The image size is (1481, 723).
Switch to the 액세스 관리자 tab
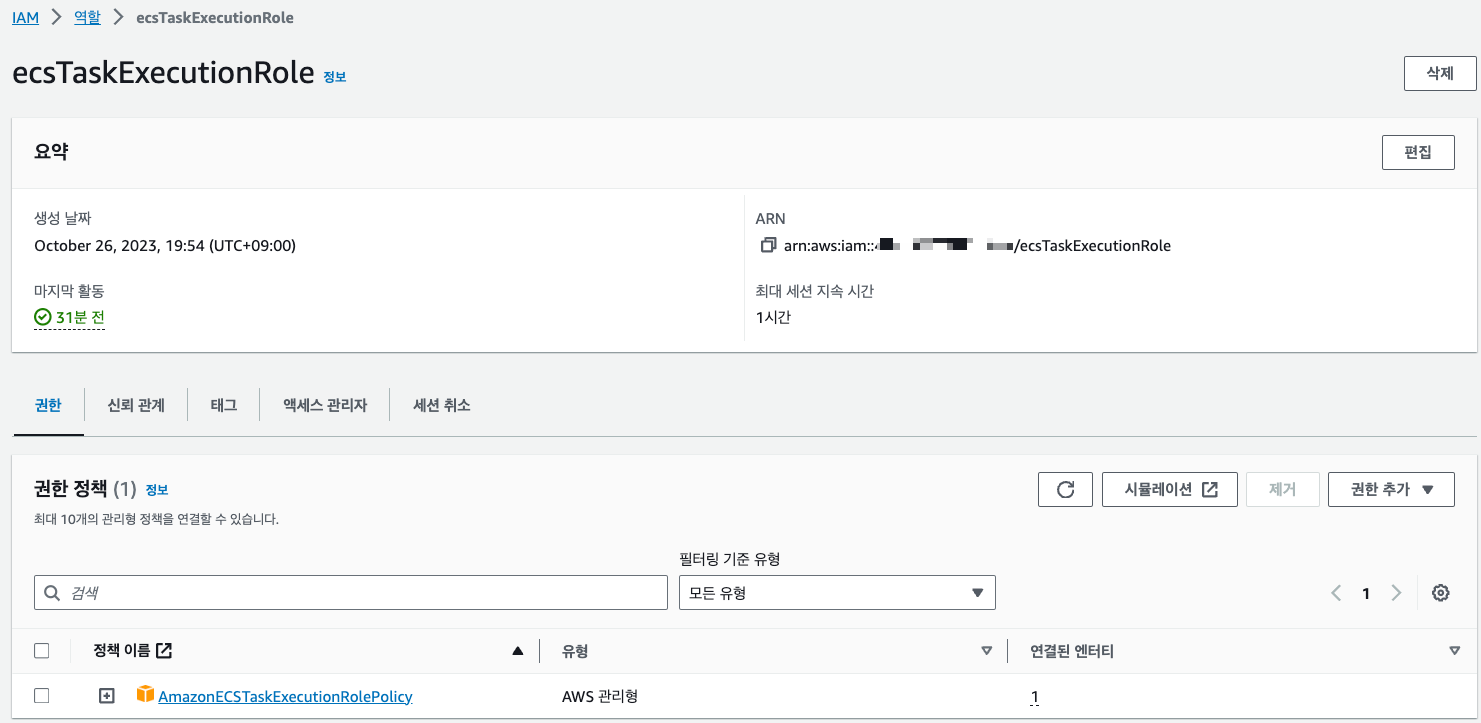coord(325,405)
